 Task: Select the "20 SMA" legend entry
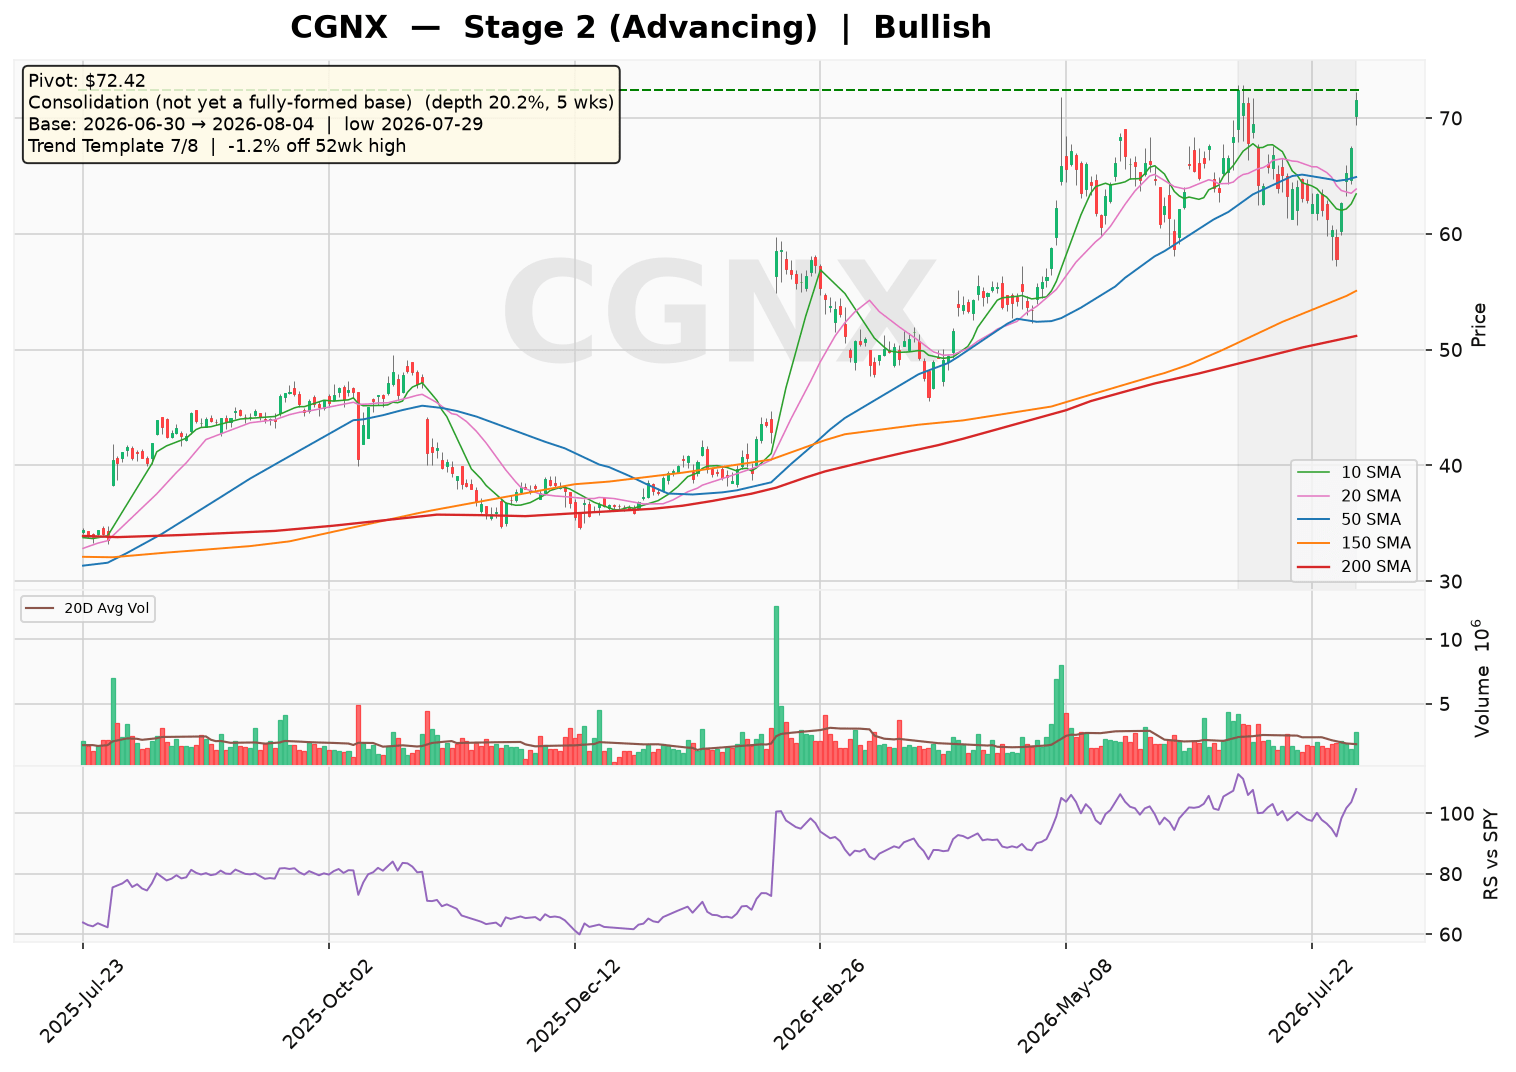click(x=1352, y=496)
